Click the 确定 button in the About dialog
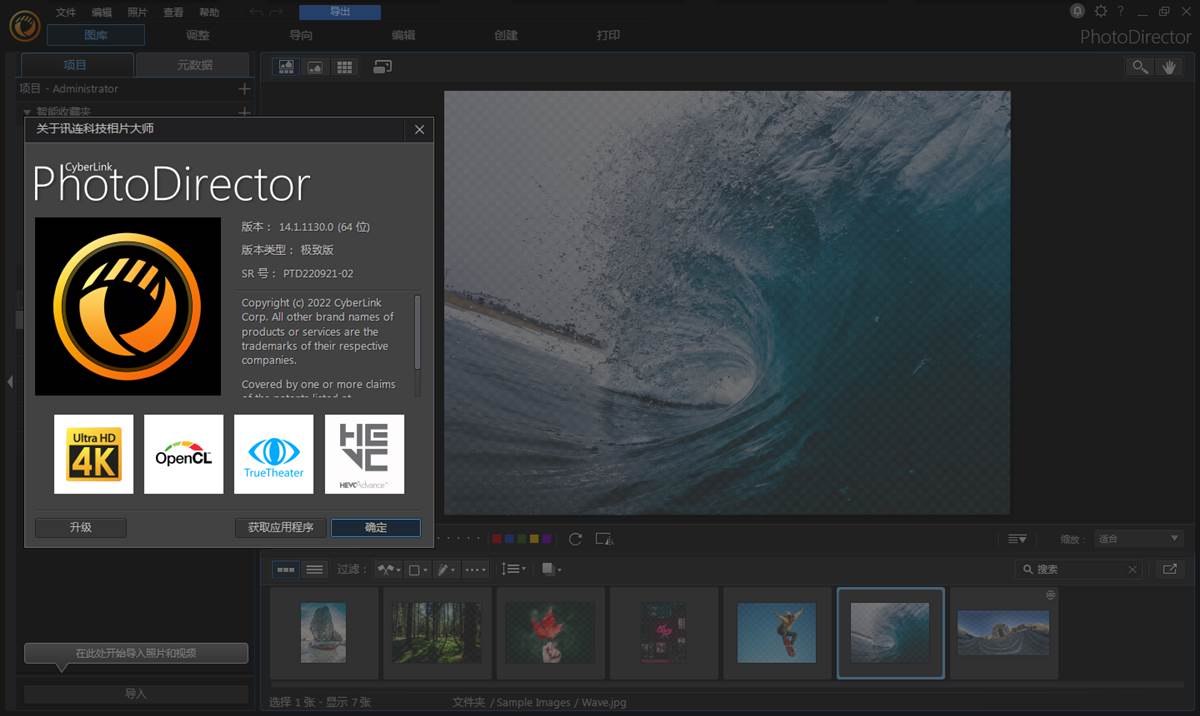The height and width of the screenshot is (716, 1200). point(375,528)
